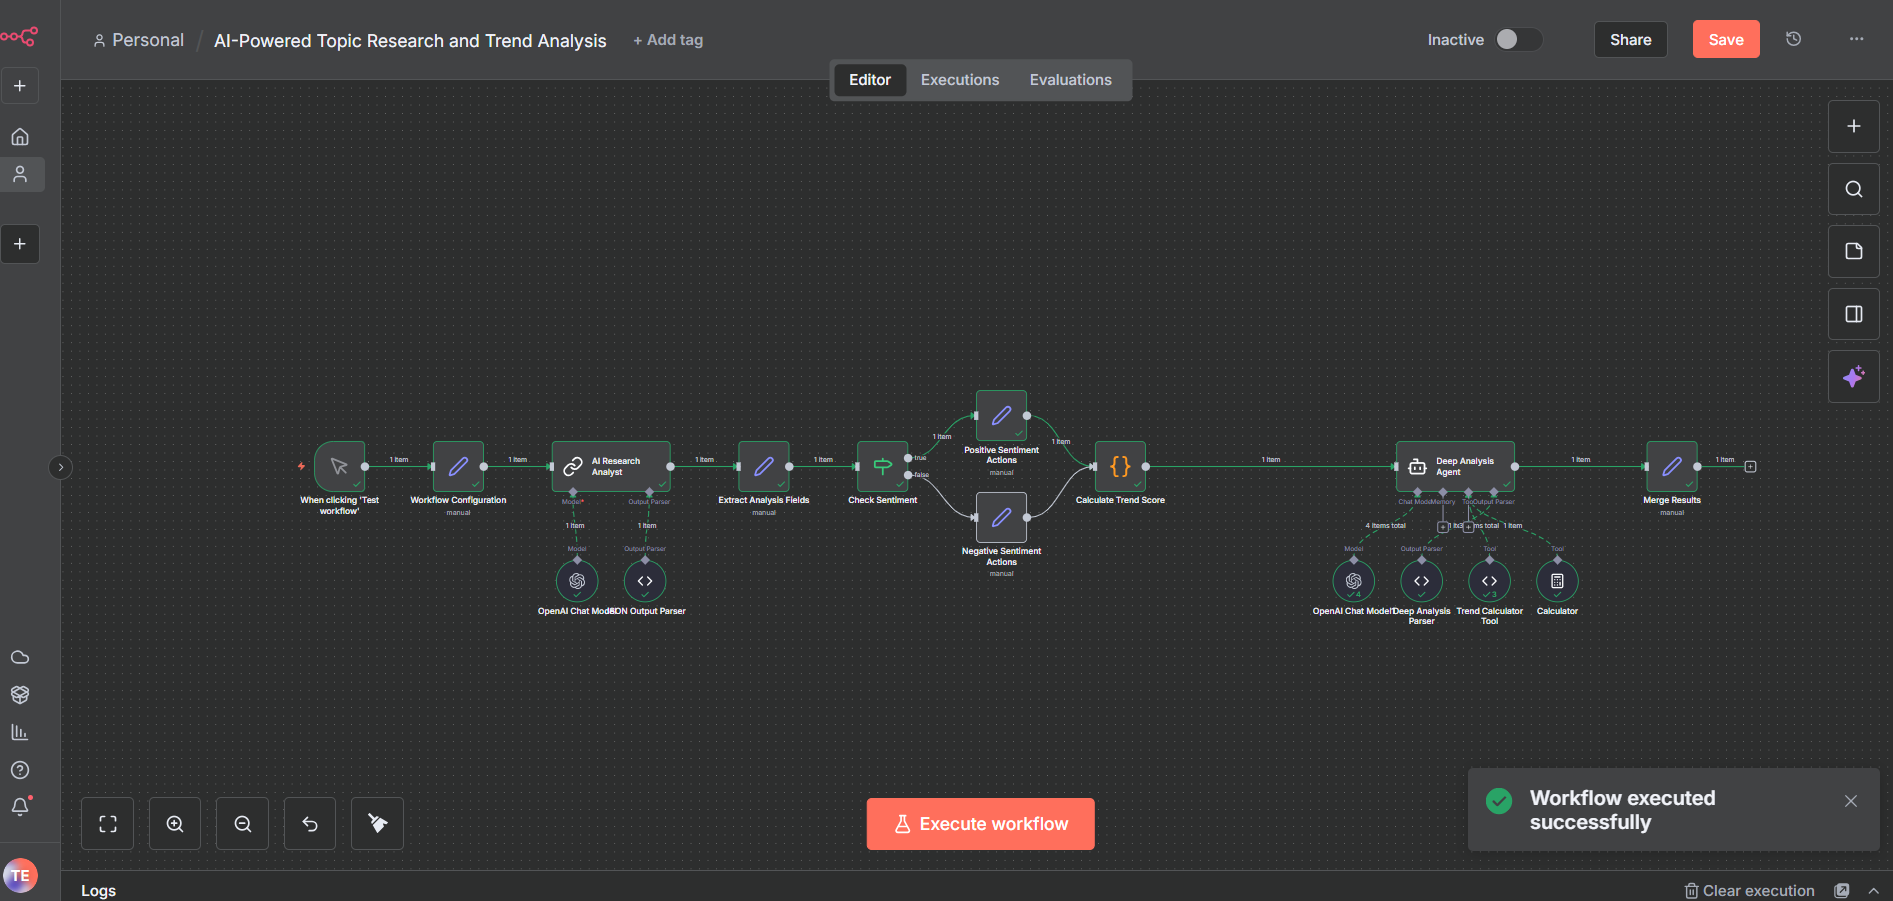Switch to the Executions tab

click(959, 79)
